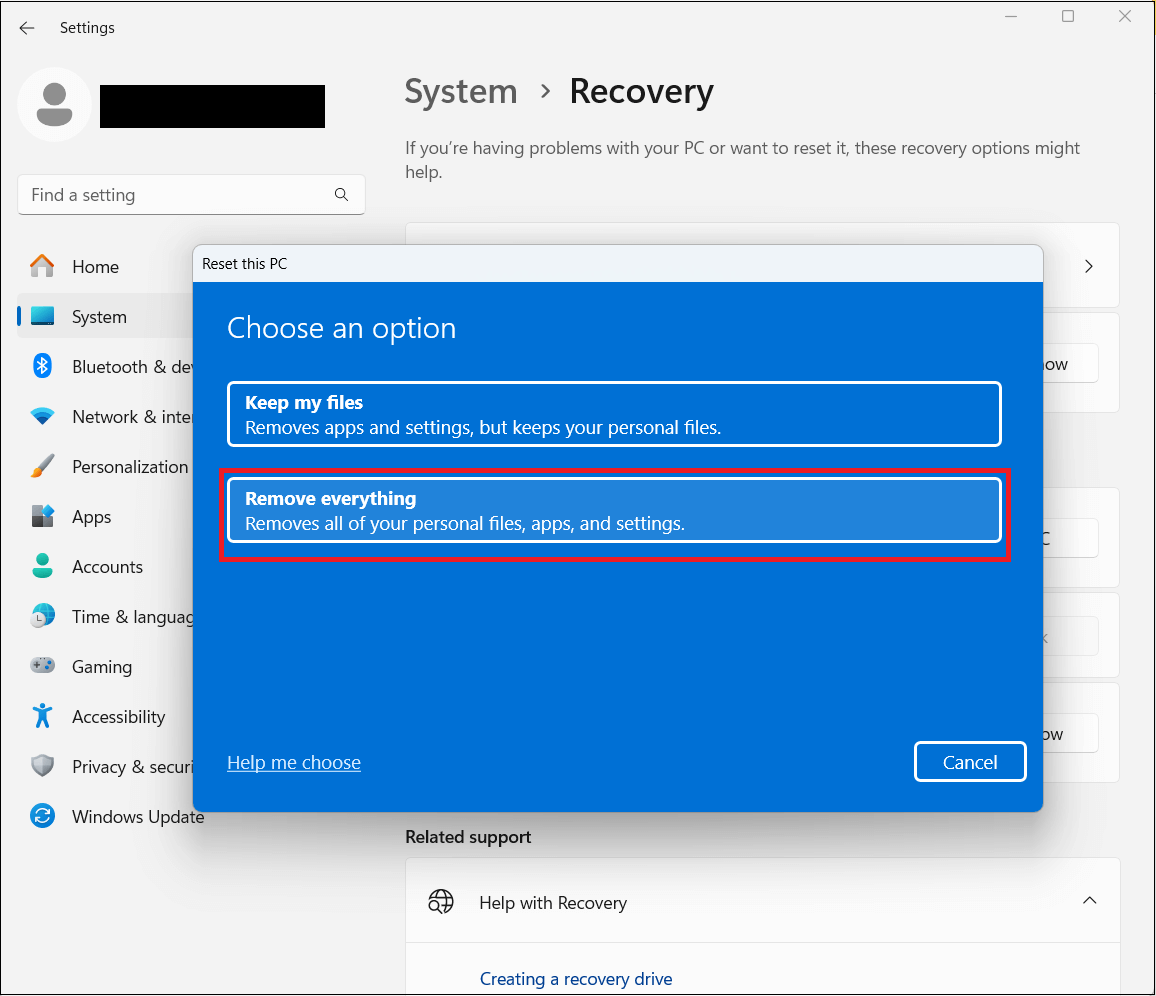The height and width of the screenshot is (996, 1156).
Task: Open the Help me choose link
Action: (293, 762)
